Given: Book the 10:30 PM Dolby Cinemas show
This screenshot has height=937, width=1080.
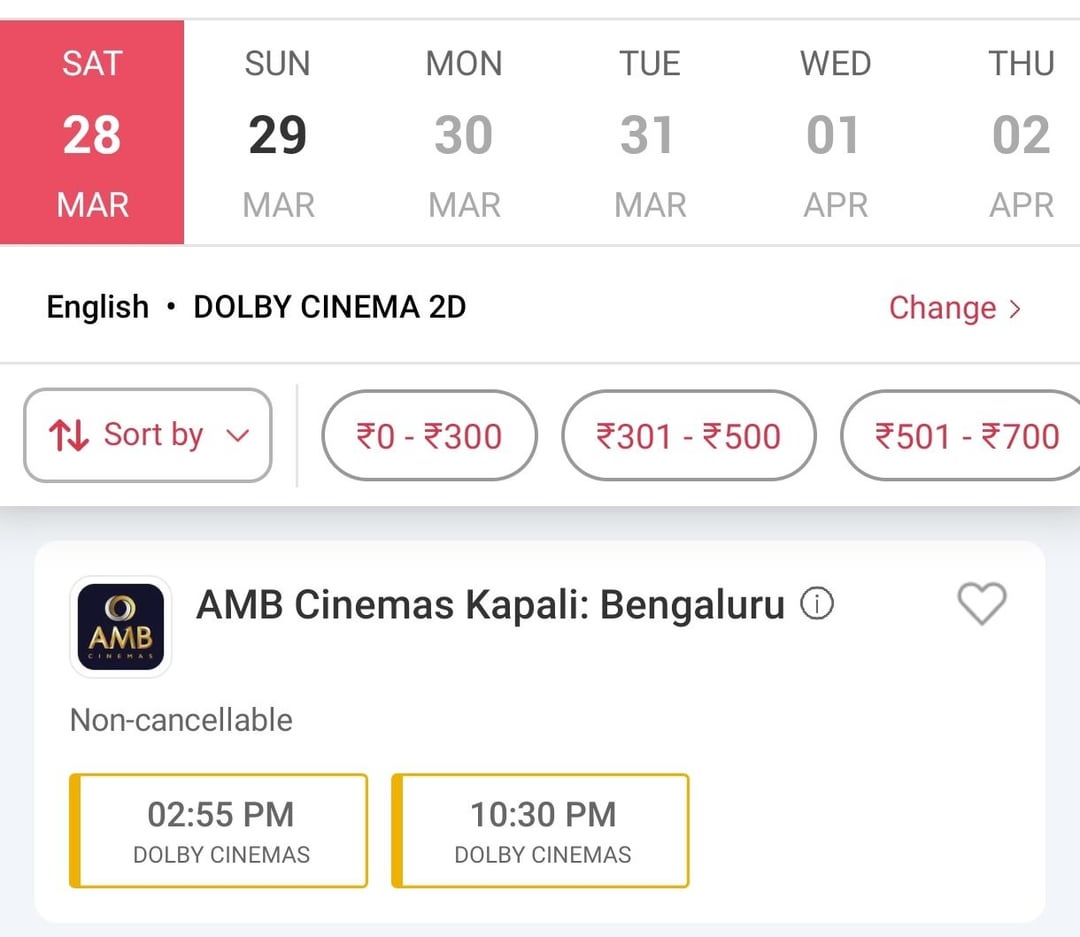Looking at the screenshot, I should (x=542, y=830).
